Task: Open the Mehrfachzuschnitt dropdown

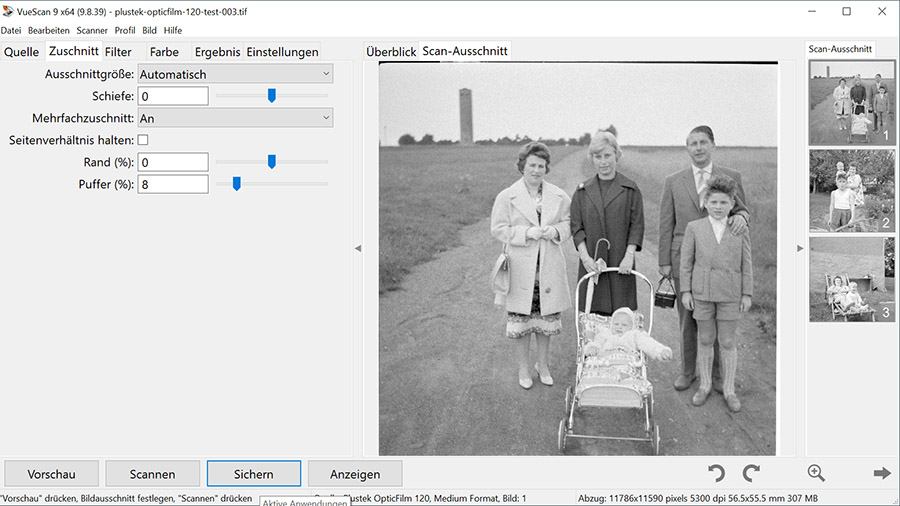Action: coord(235,118)
